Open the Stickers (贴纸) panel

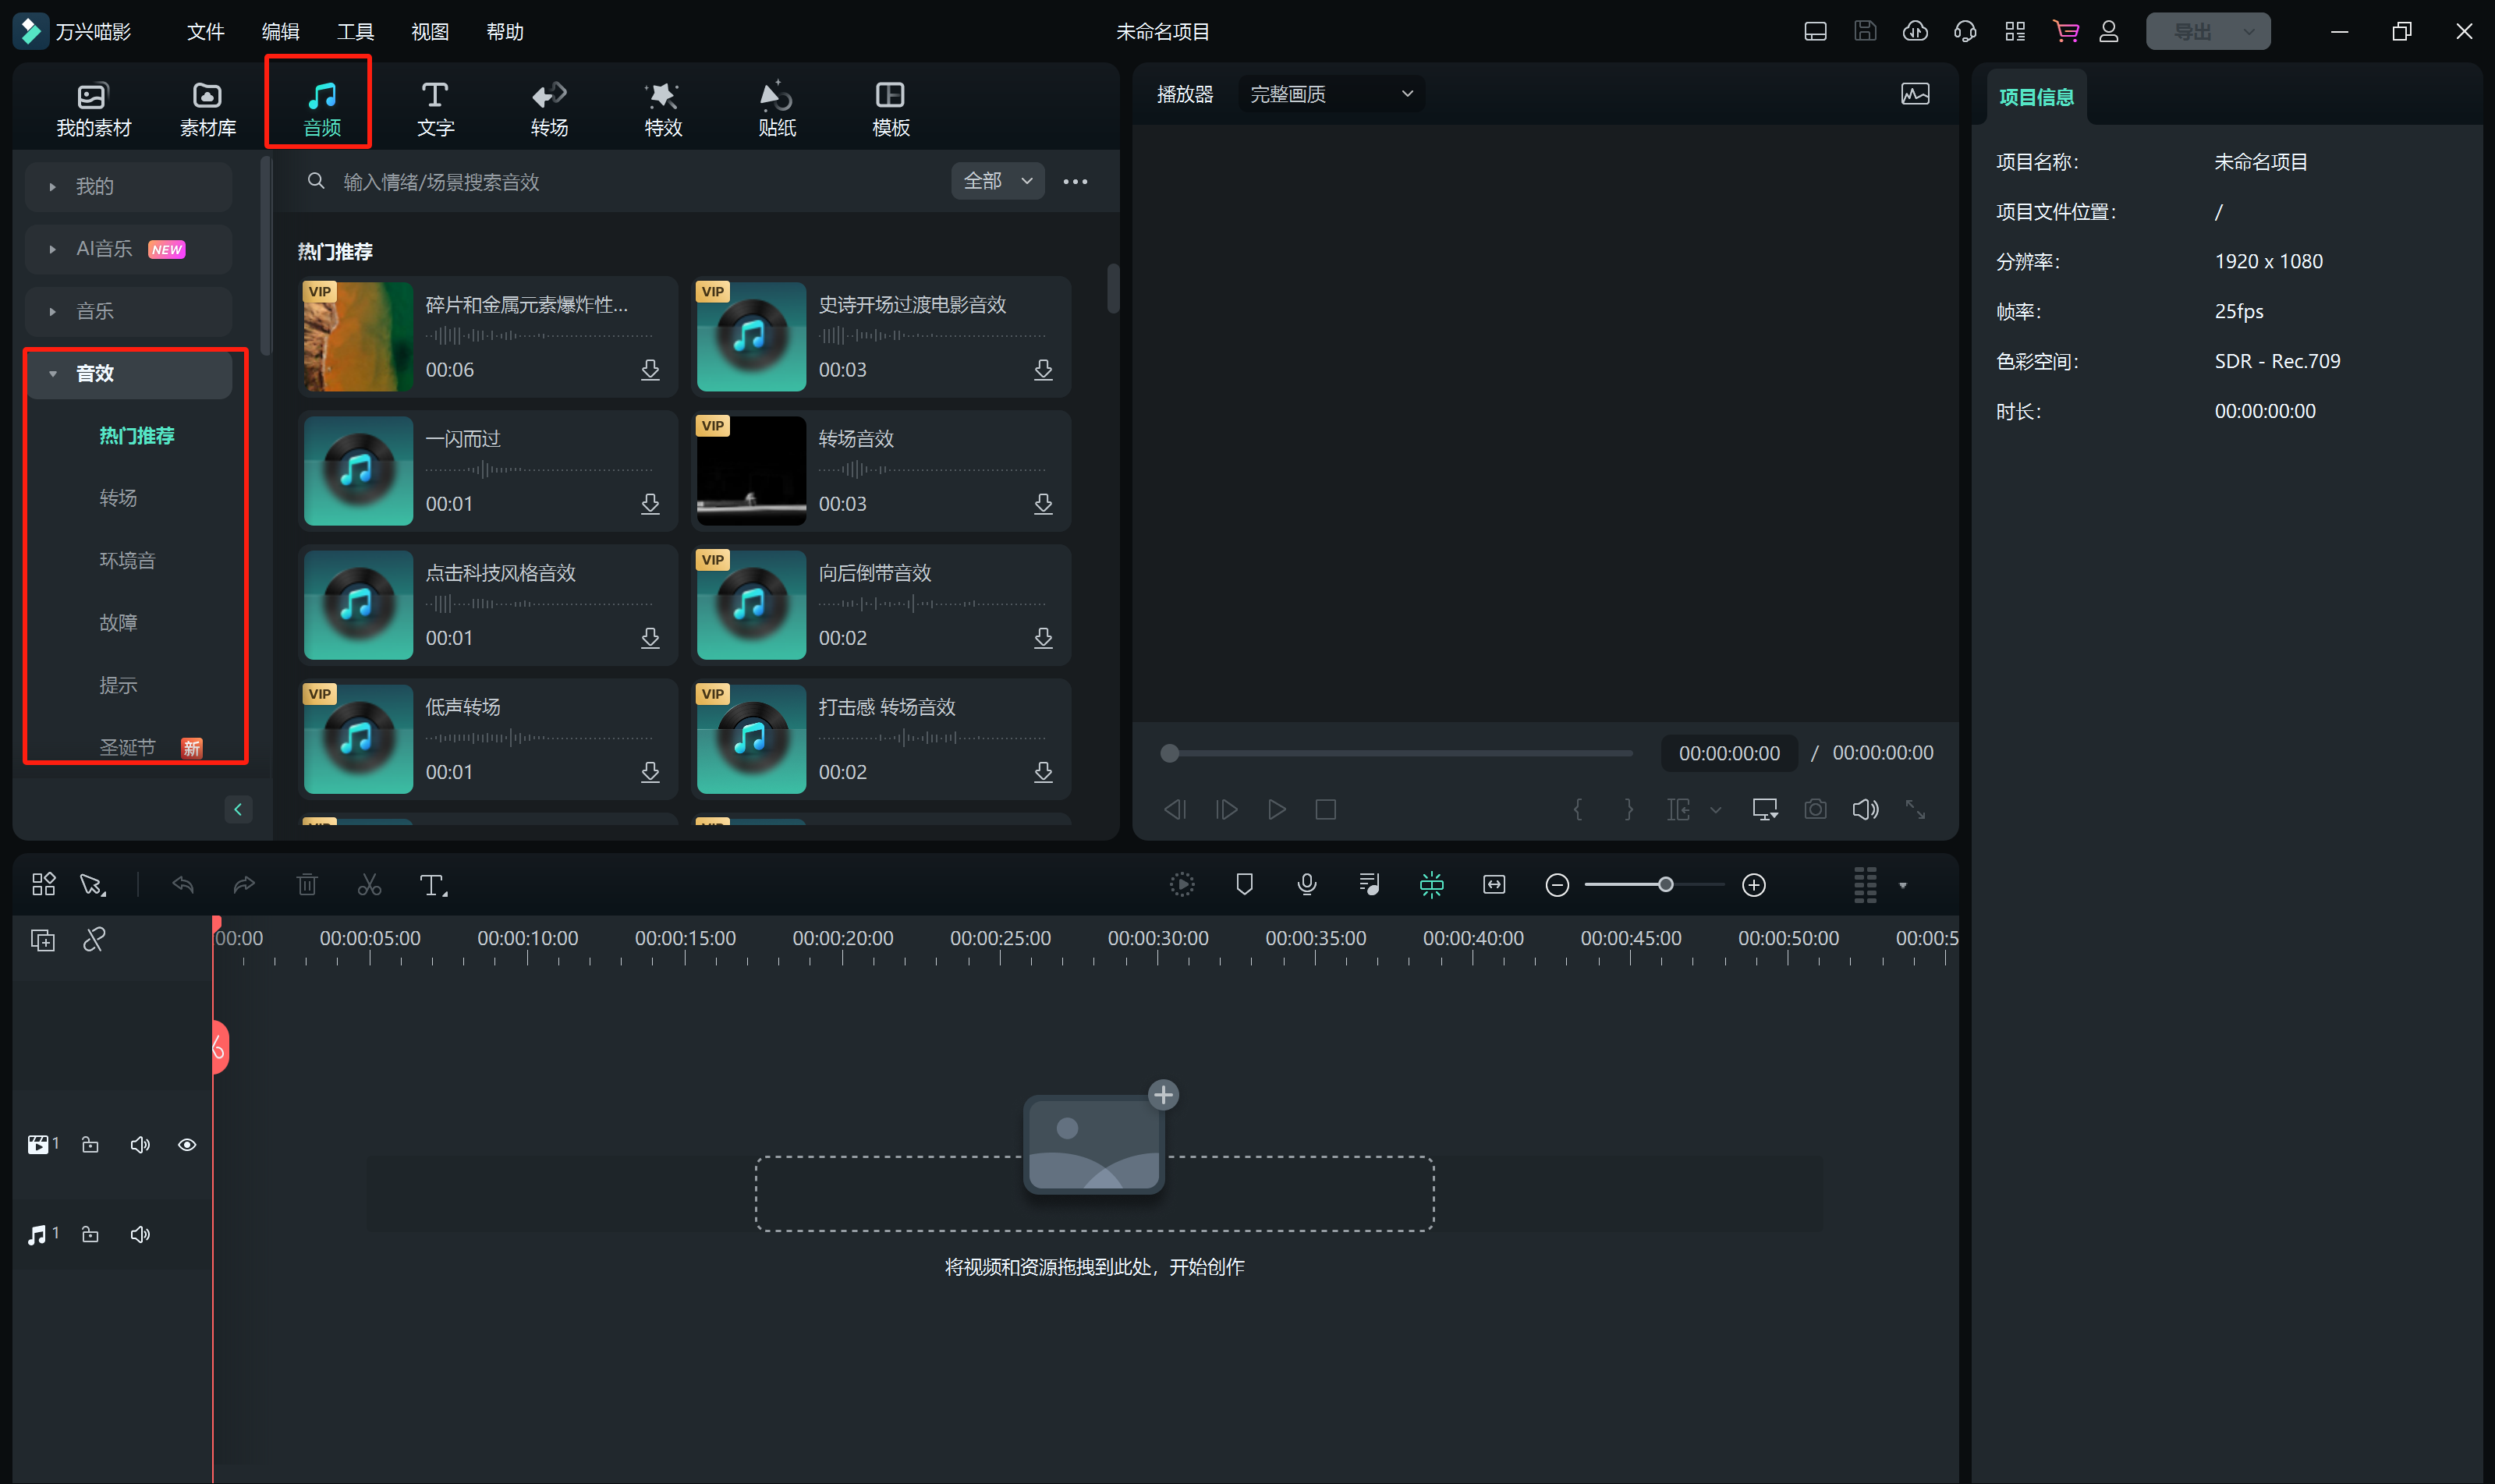pyautogui.click(x=776, y=108)
